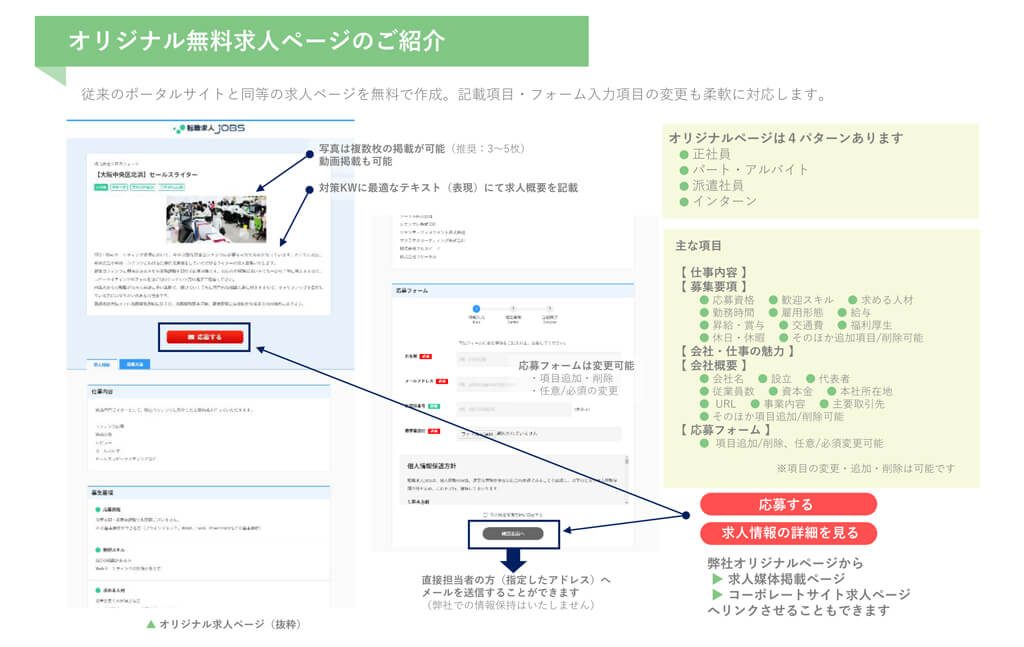Click the ▲ marker beside オリジナル求人ページ caption

(153, 622)
